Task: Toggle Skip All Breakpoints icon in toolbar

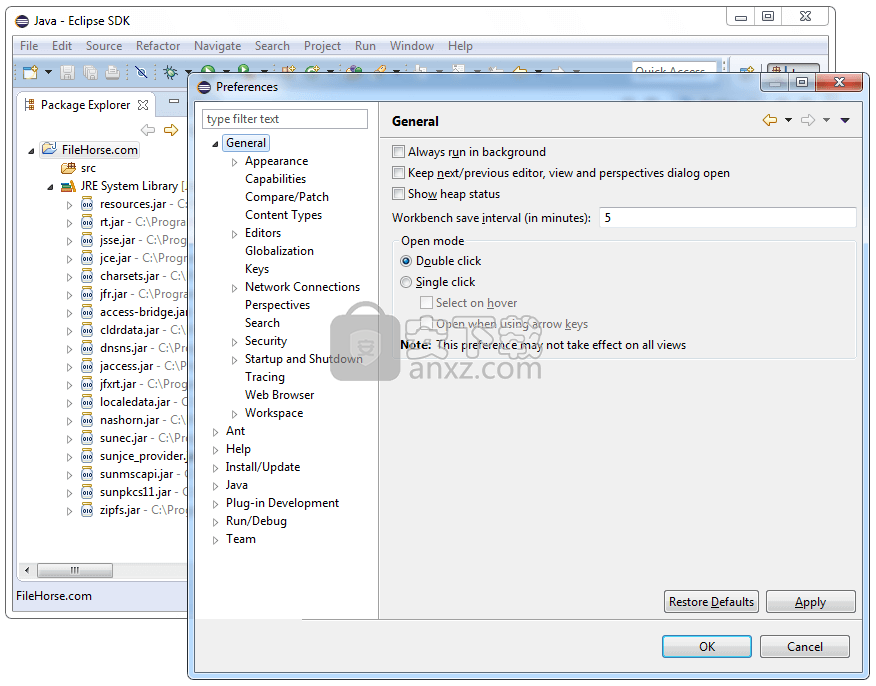Action: pos(141,72)
